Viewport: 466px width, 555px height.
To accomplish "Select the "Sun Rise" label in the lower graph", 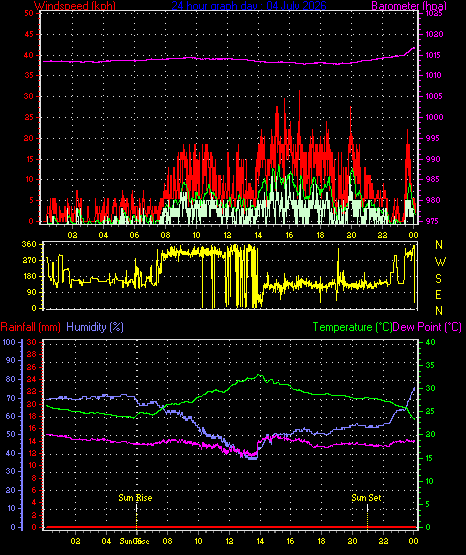I will [135, 498].
